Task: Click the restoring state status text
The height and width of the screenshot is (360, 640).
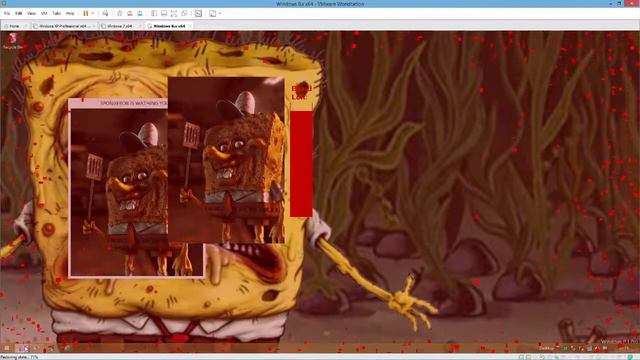Action: pos(19,357)
